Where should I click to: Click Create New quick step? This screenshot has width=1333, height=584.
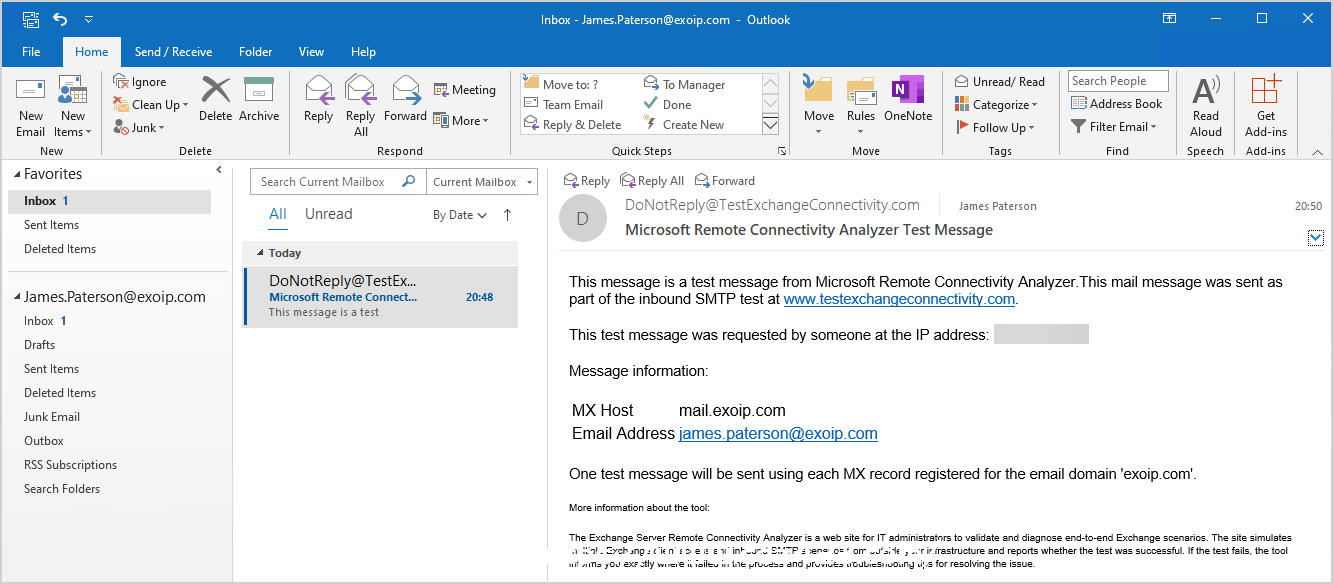[684, 125]
